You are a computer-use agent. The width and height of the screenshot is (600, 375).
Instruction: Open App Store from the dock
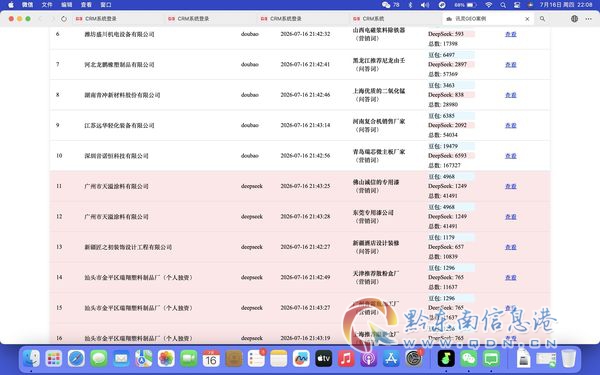click(391, 359)
